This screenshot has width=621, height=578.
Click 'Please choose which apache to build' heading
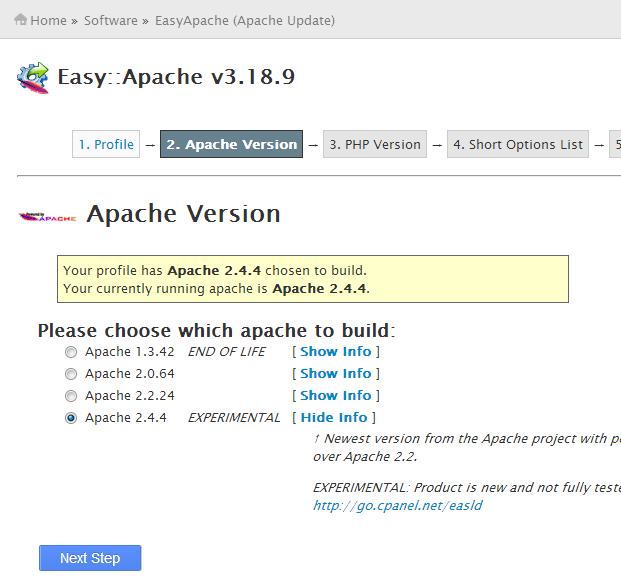(x=217, y=331)
